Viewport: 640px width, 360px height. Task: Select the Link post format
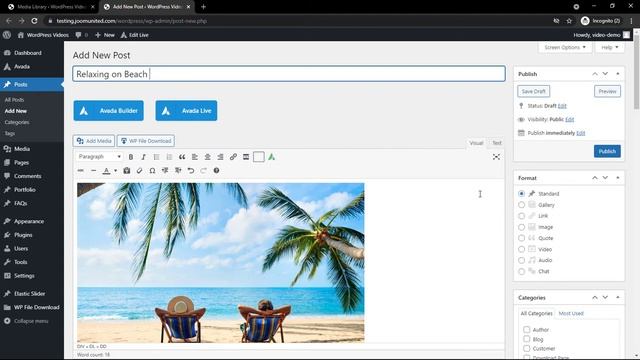click(521, 216)
